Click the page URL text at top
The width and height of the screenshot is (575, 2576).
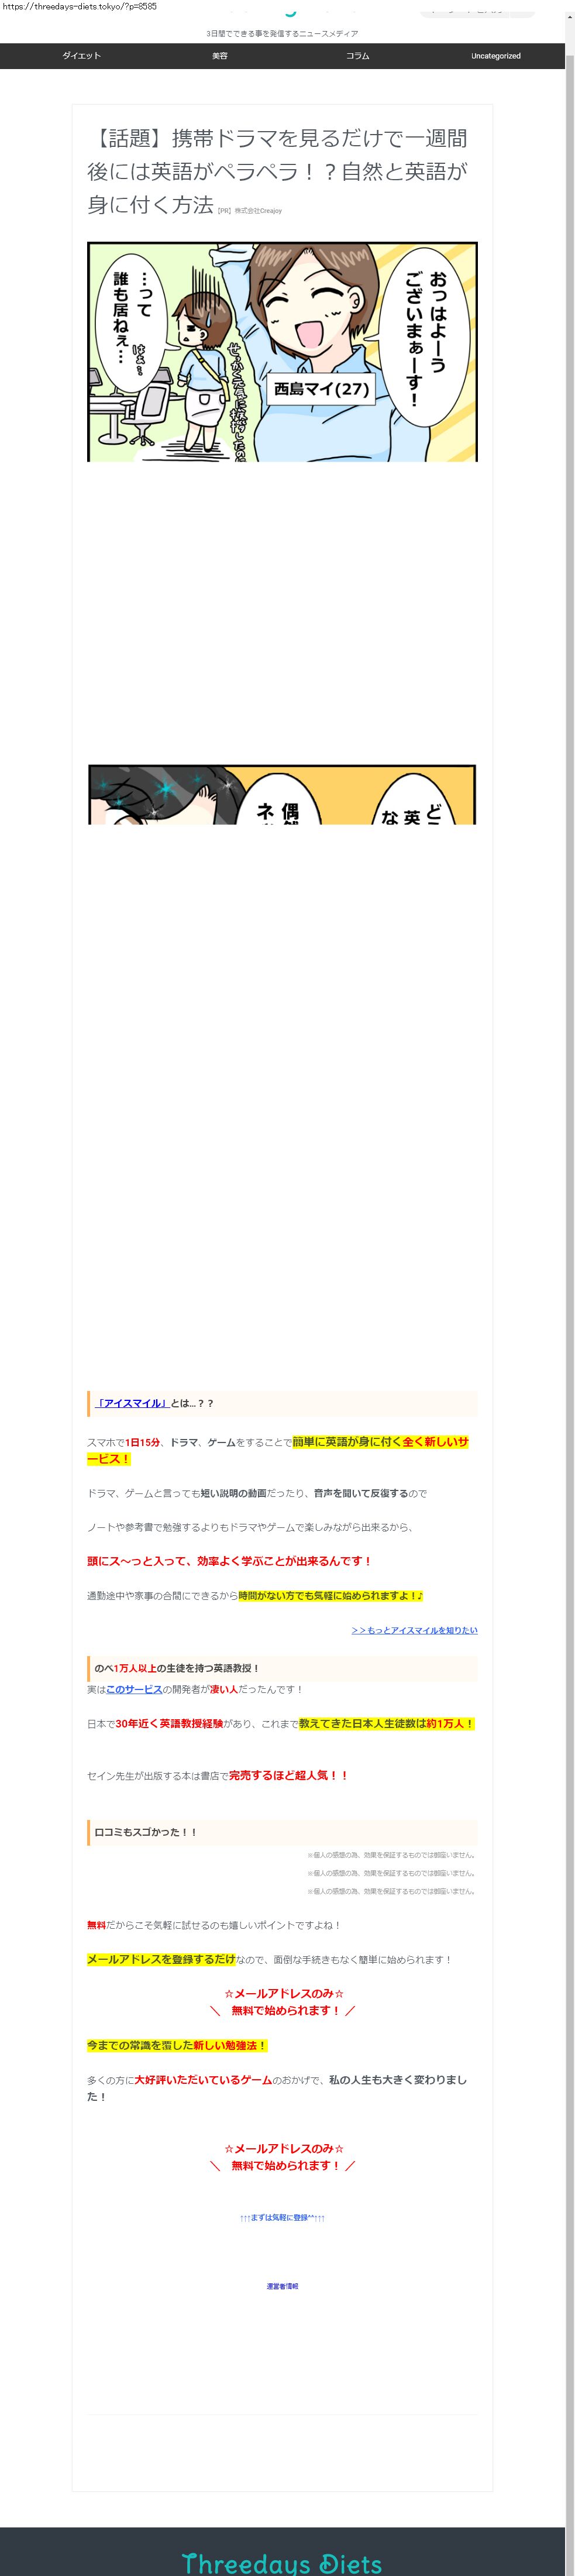click(x=79, y=6)
